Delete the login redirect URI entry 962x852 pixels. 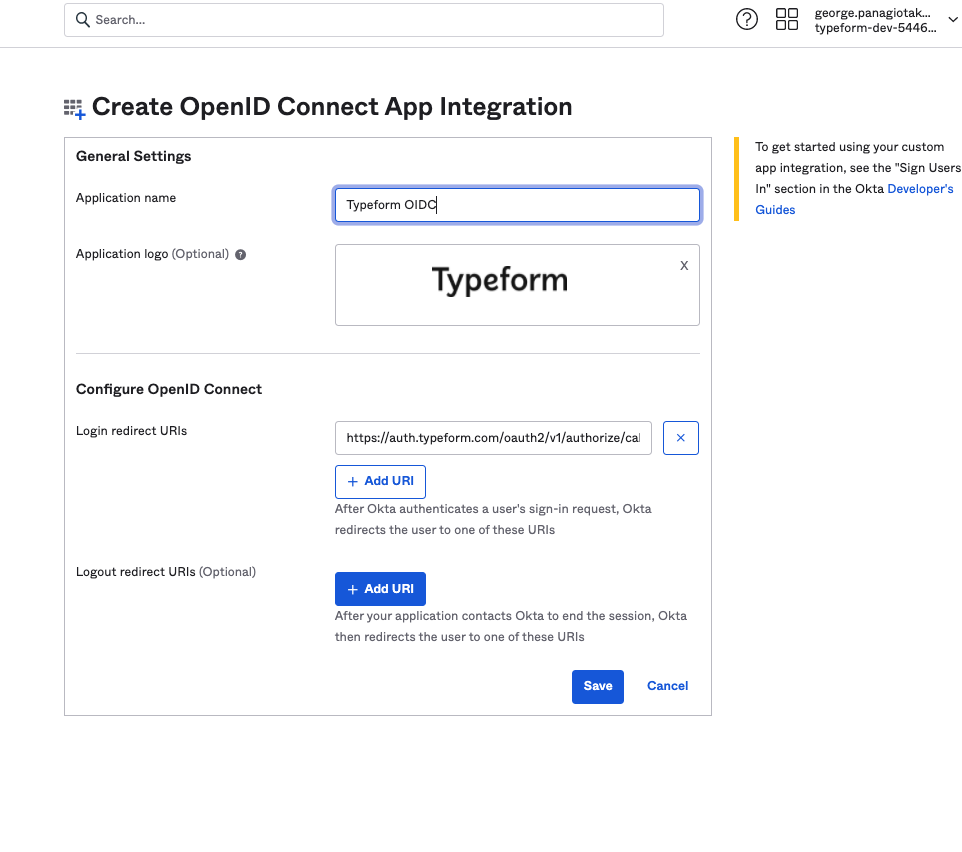[x=680, y=438]
